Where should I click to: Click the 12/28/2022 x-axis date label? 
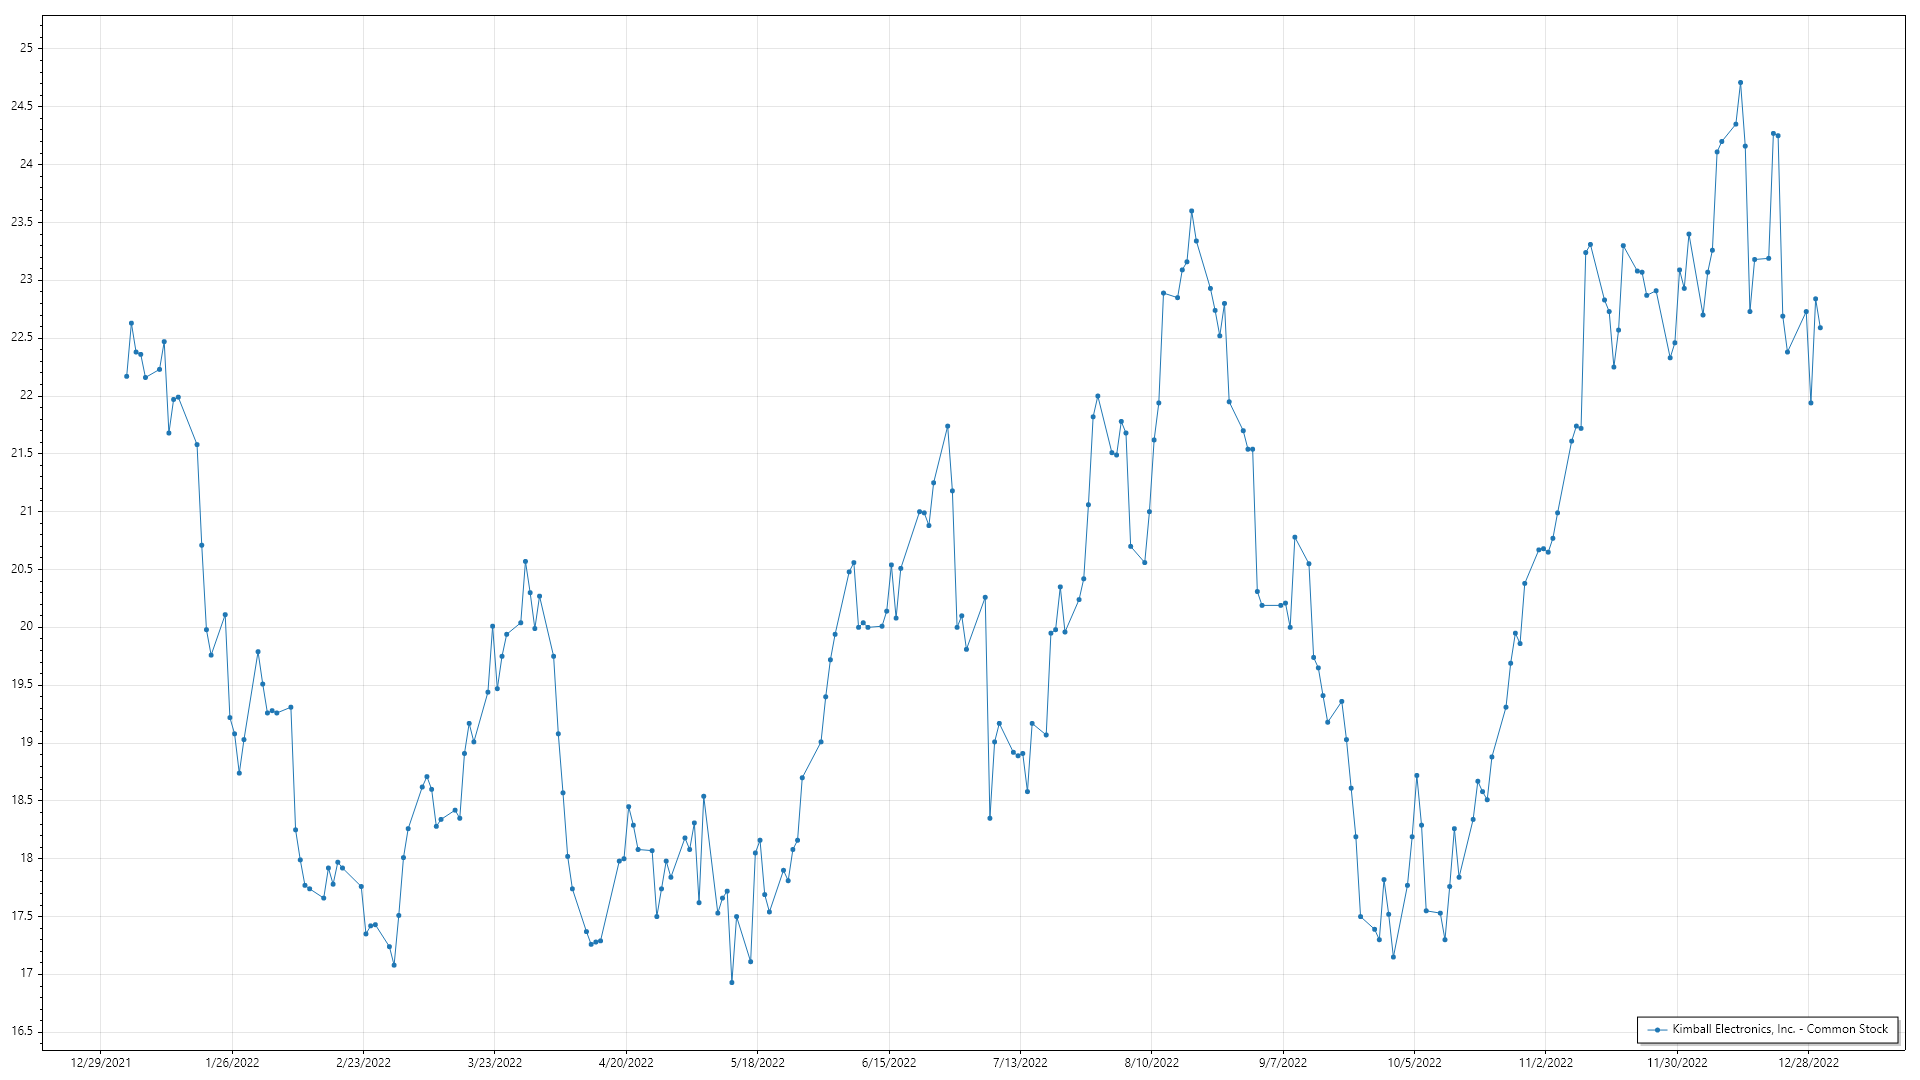coord(1808,1063)
